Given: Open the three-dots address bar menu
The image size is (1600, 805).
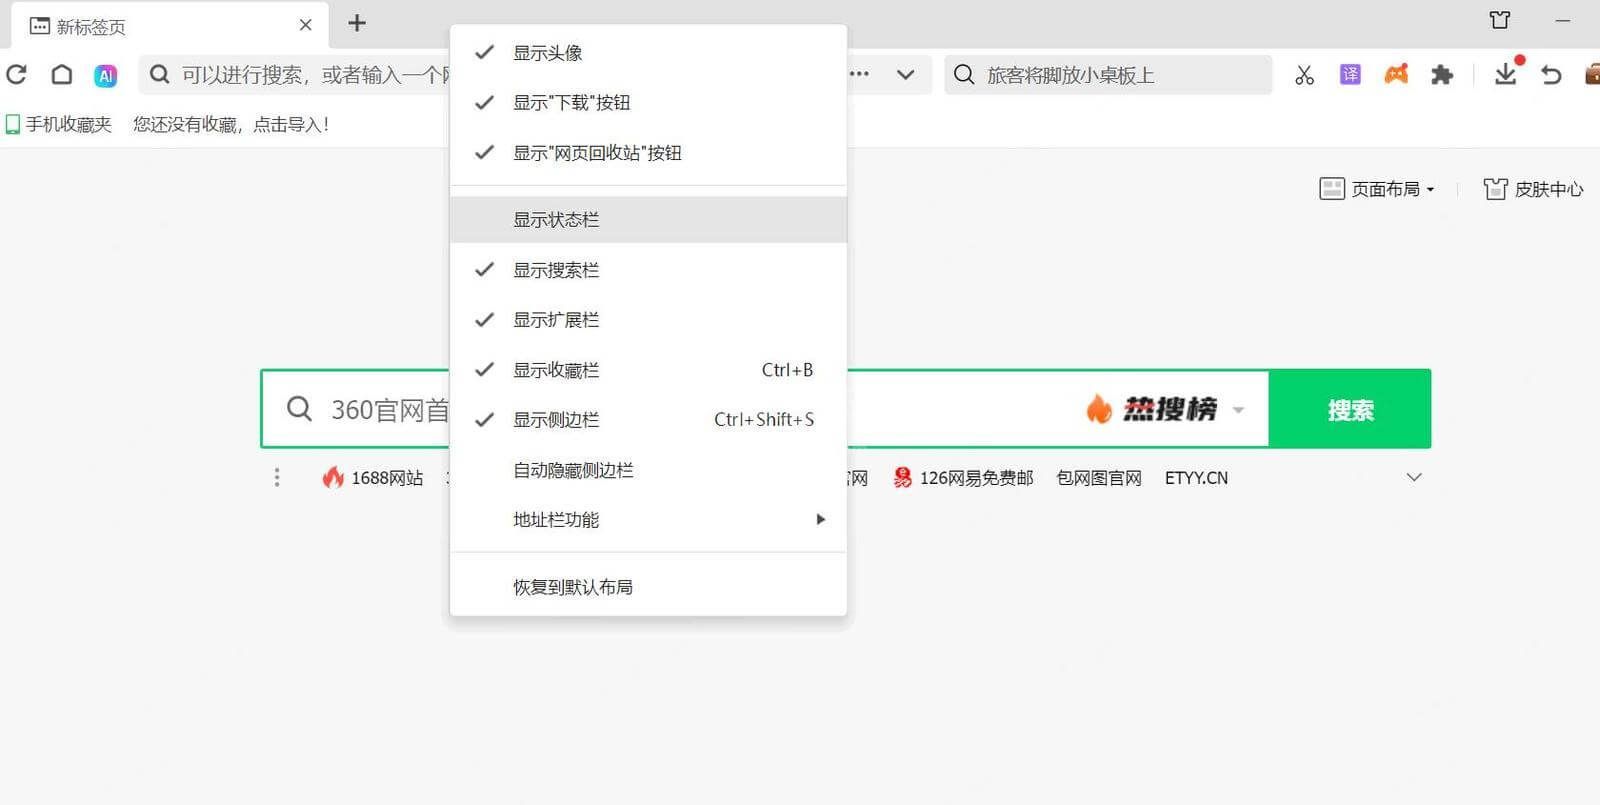Looking at the screenshot, I should tap(859, 74).
